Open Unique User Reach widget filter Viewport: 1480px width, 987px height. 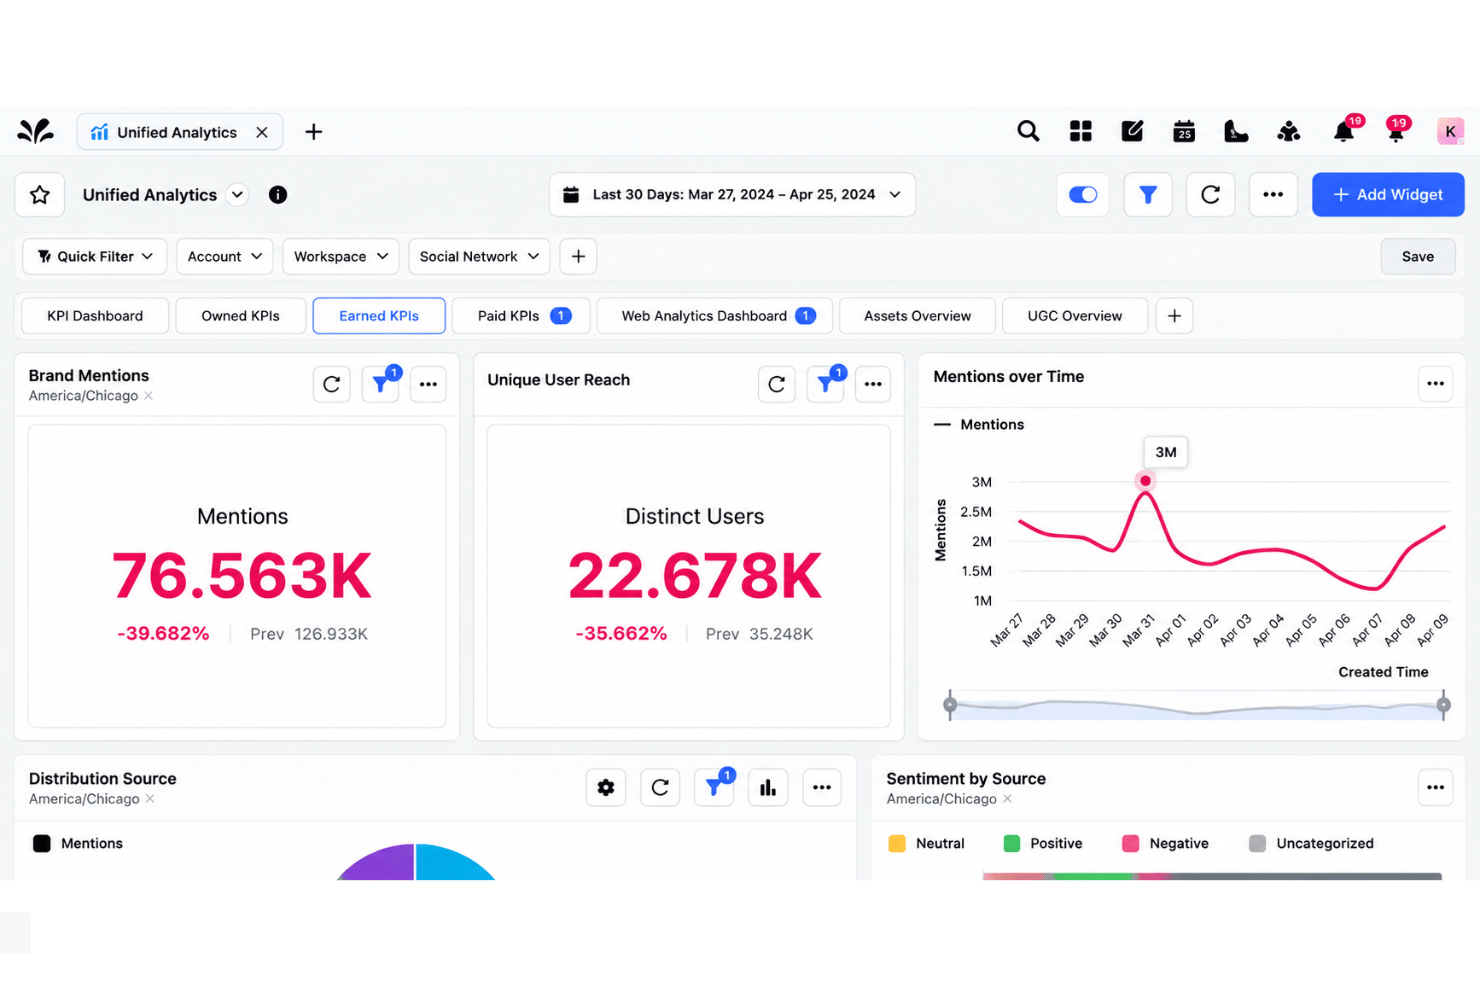[825, 384]
